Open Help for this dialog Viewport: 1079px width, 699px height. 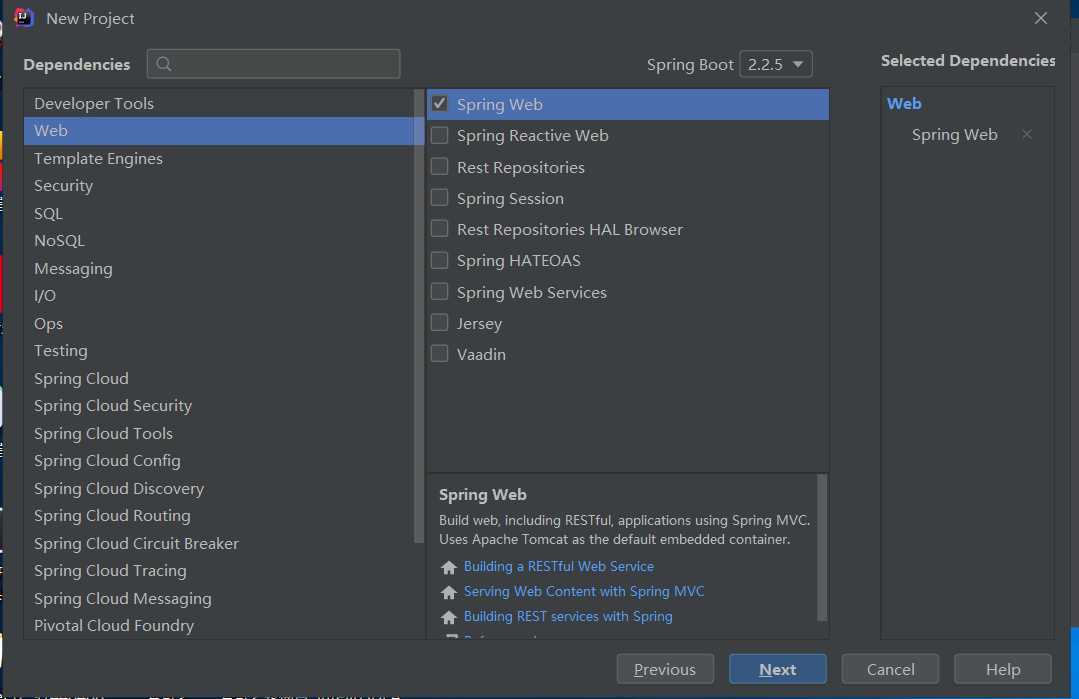tap(1003, 669)
